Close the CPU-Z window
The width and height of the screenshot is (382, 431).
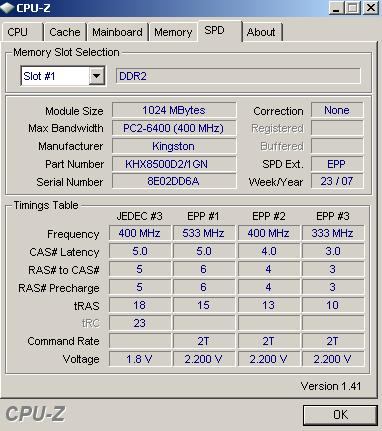[371, 8]
